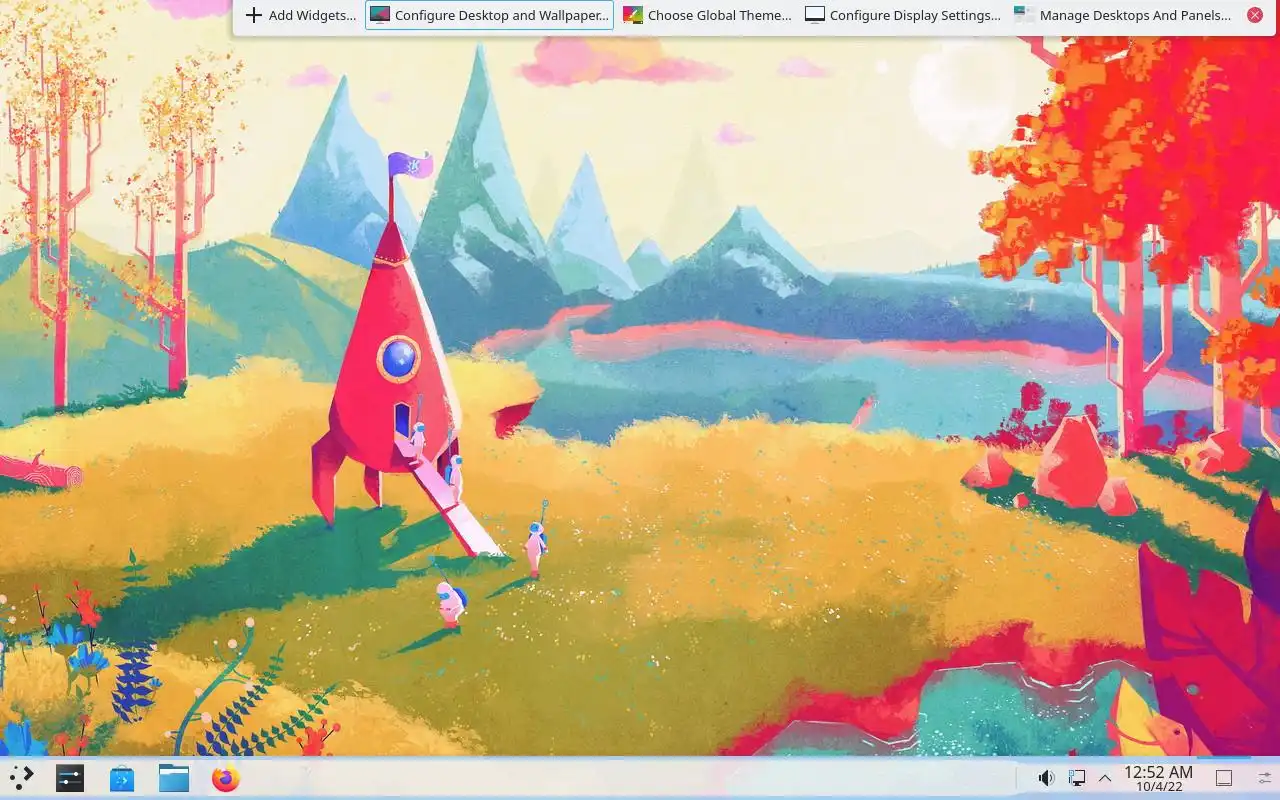Viewport: 1280px width, 800px height.
Task: Expand hidden system tray icons
Action: coord(1105,778)
